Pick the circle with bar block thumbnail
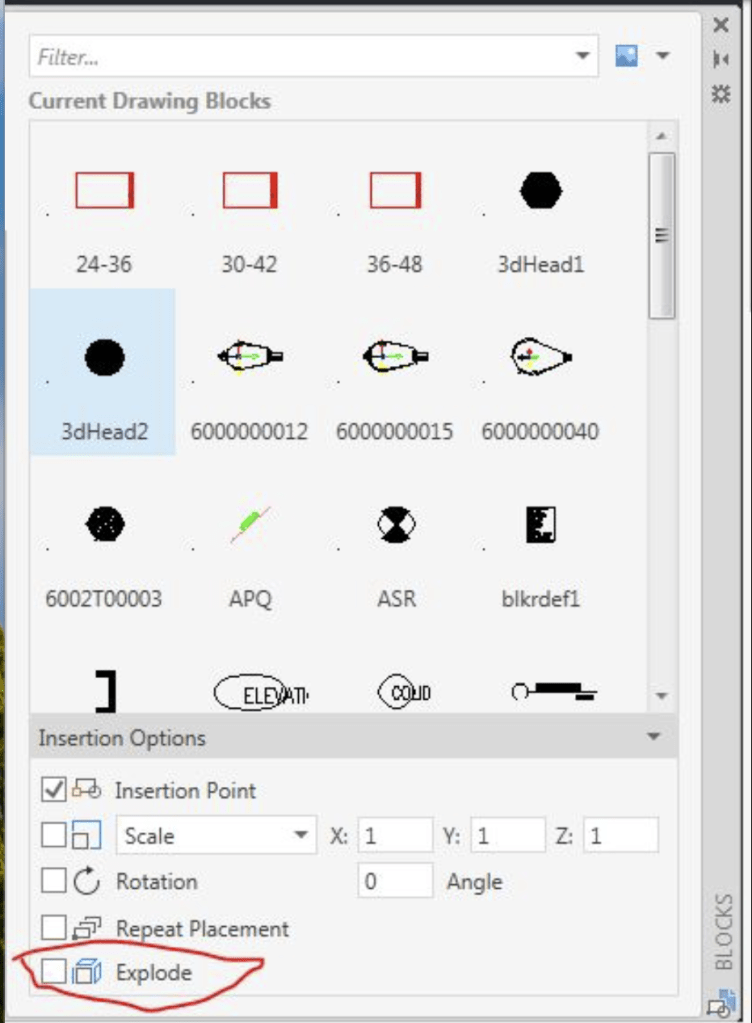752x1023 pixels. tap(554, 692)
